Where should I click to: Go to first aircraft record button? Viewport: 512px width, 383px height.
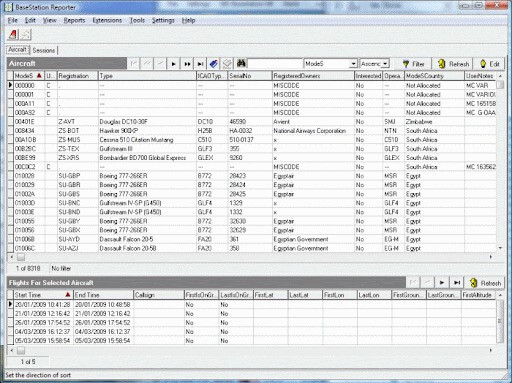134,63
